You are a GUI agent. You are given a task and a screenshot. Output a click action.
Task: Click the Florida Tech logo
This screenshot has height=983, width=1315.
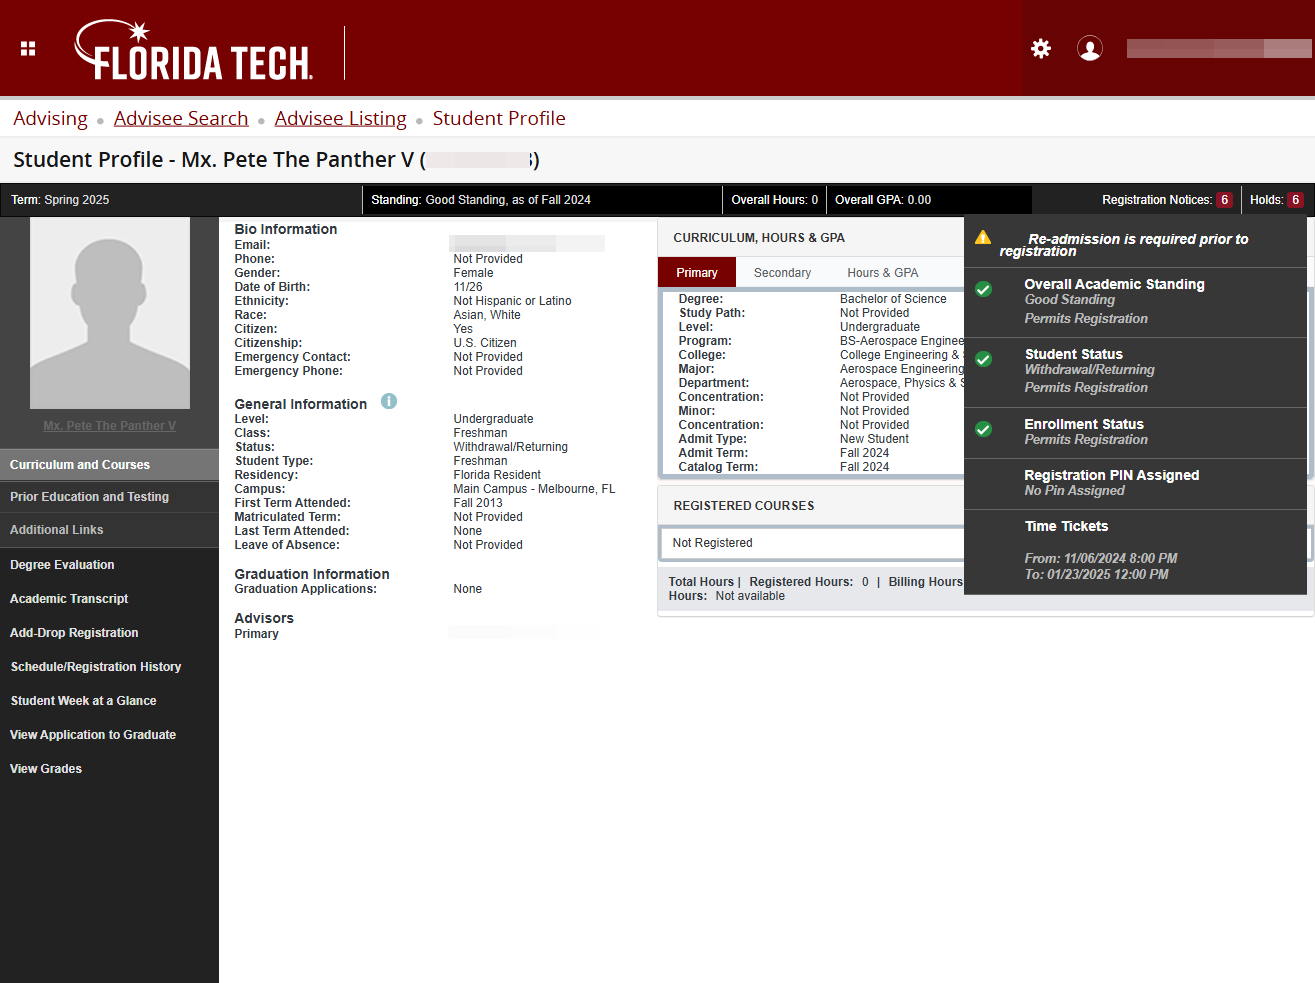(194, 51)
